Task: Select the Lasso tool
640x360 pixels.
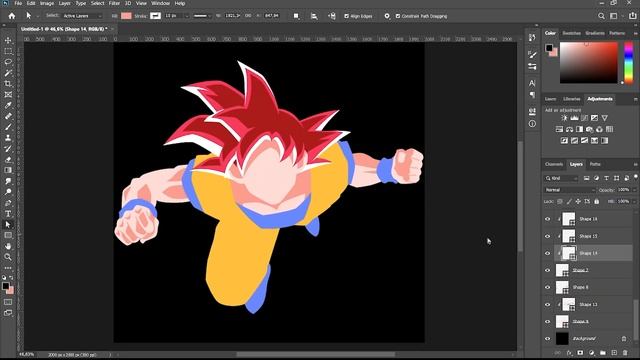Action: 8,62
